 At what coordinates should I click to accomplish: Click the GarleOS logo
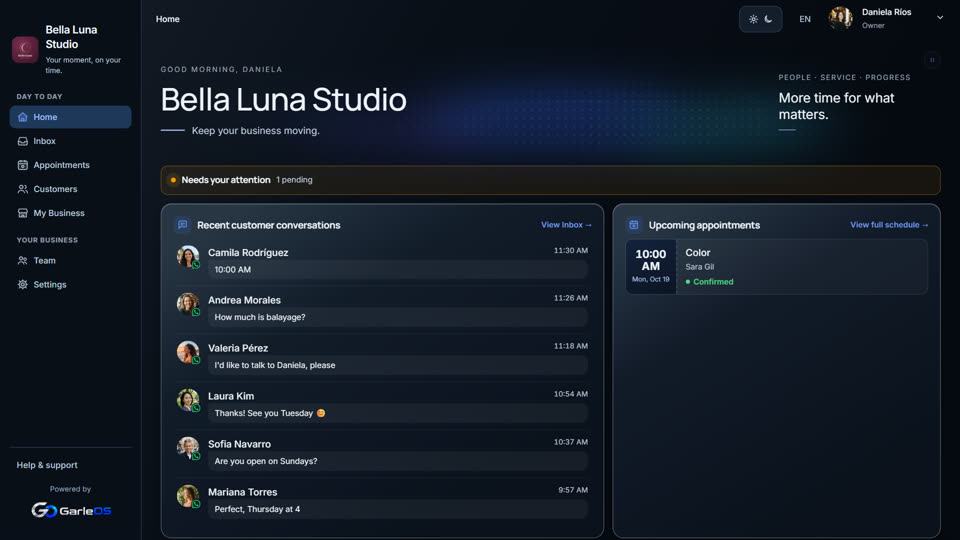(71, 510)
